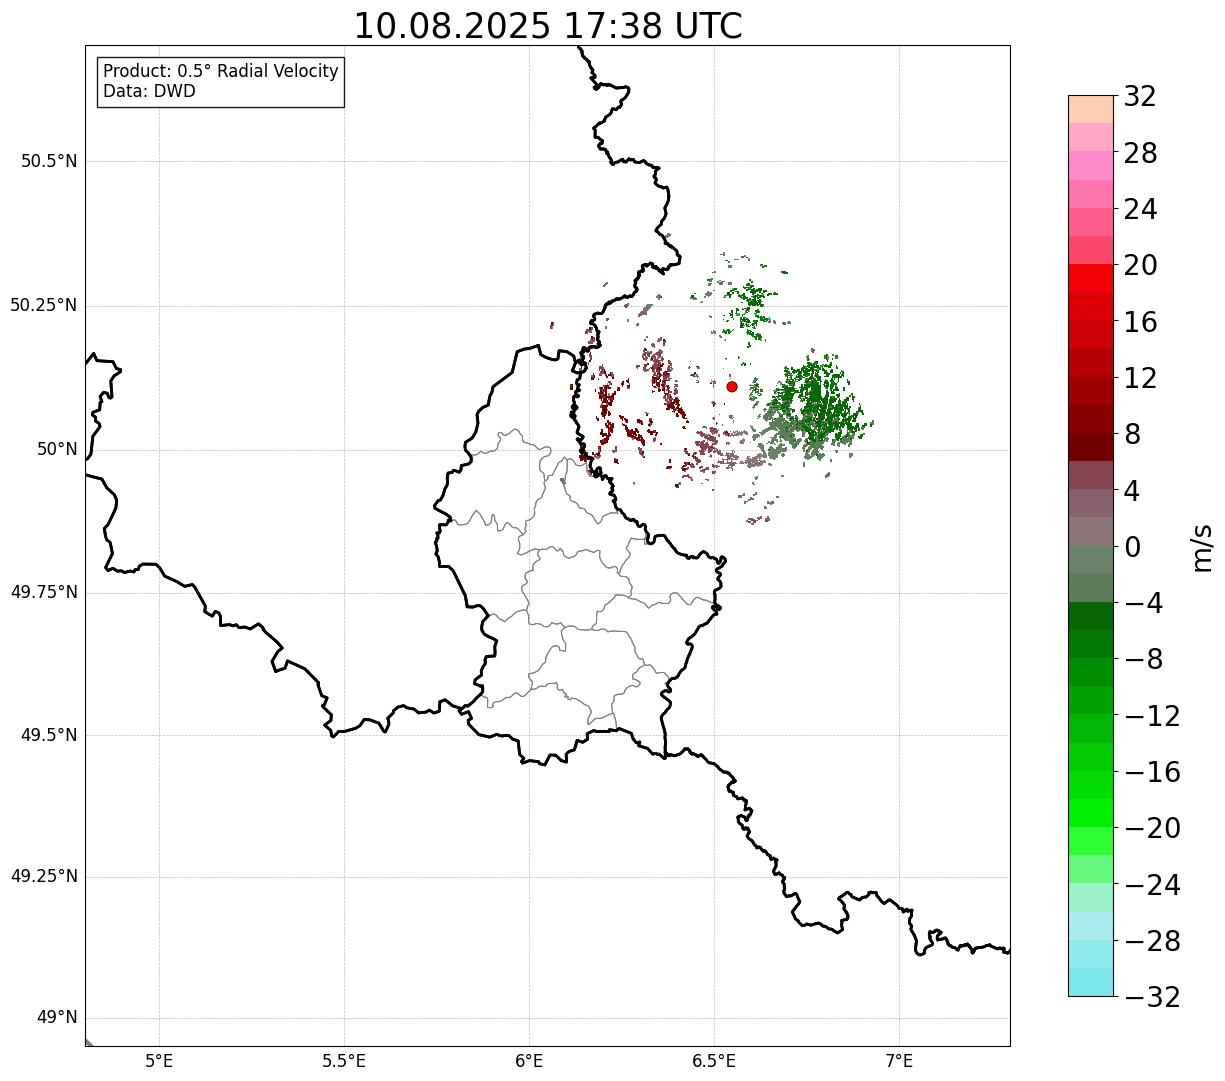The image size is (1225, 1081).
Task: Click the colorbar label 8
Action: (1132, 434)
